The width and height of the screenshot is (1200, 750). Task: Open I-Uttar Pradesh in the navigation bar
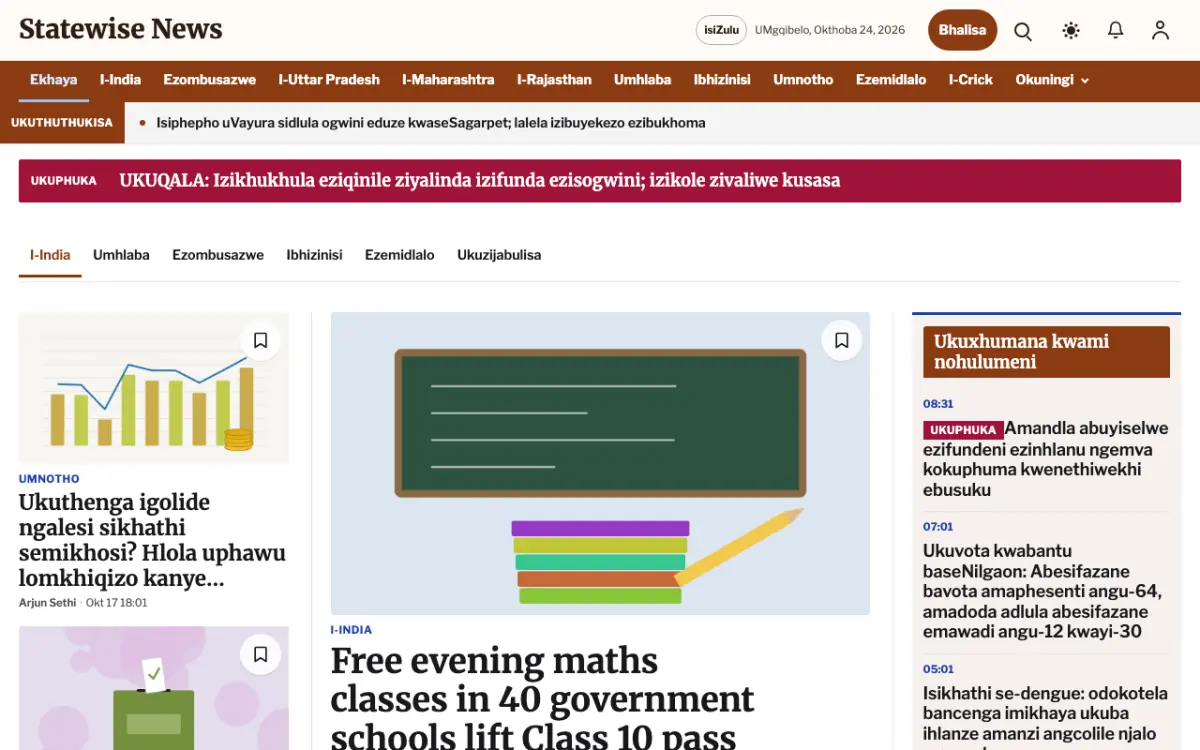(329, 80)
